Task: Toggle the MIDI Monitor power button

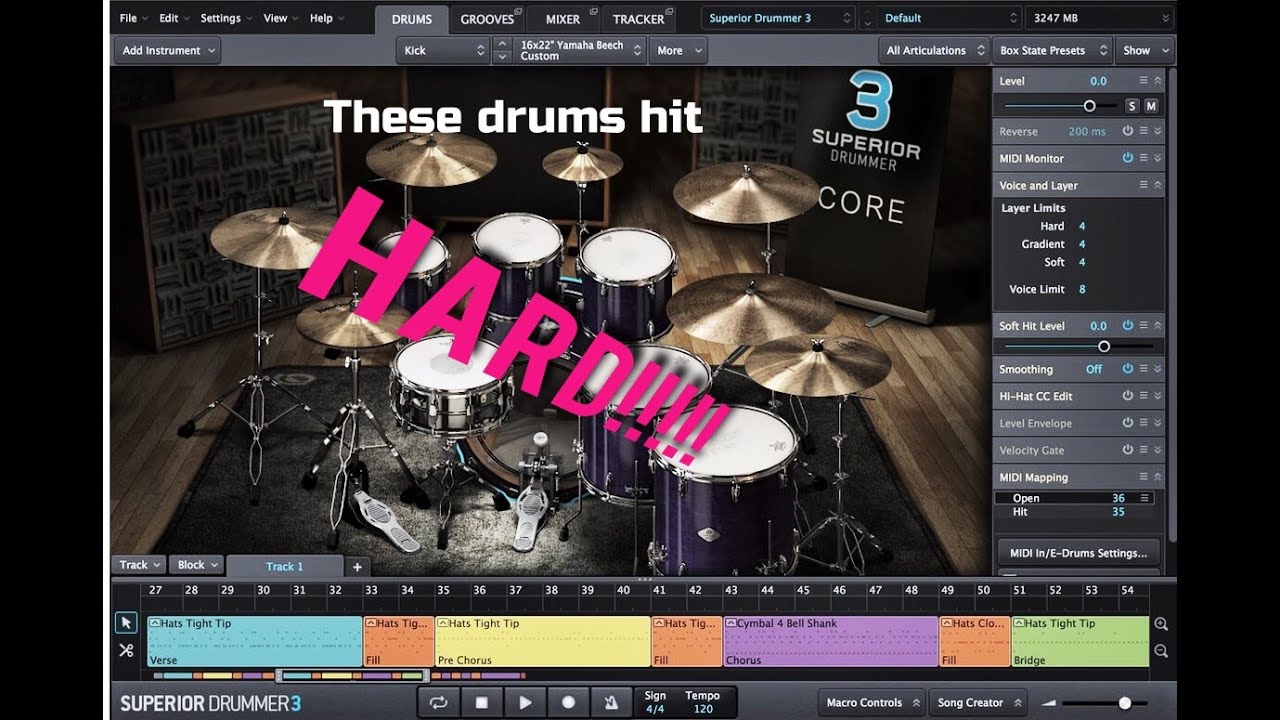Action: tap(1128, 158)
